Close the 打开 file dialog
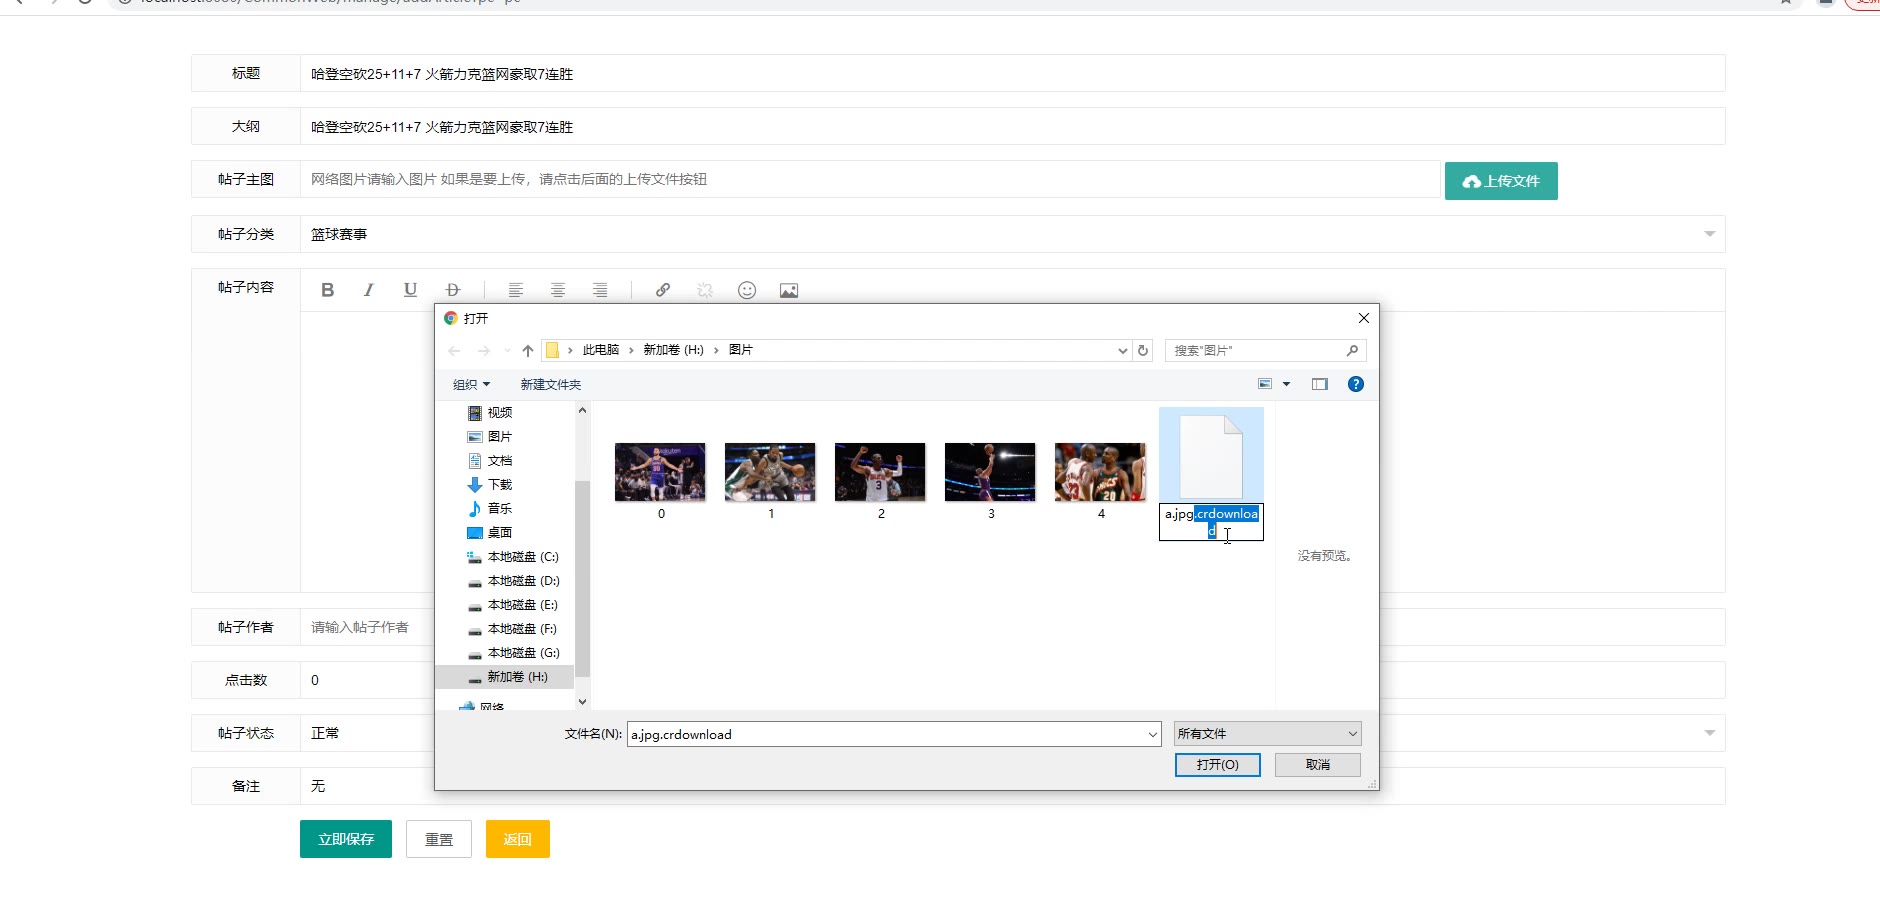The height and width of the screenshot is (924, 1880). tap(1364, 318)
